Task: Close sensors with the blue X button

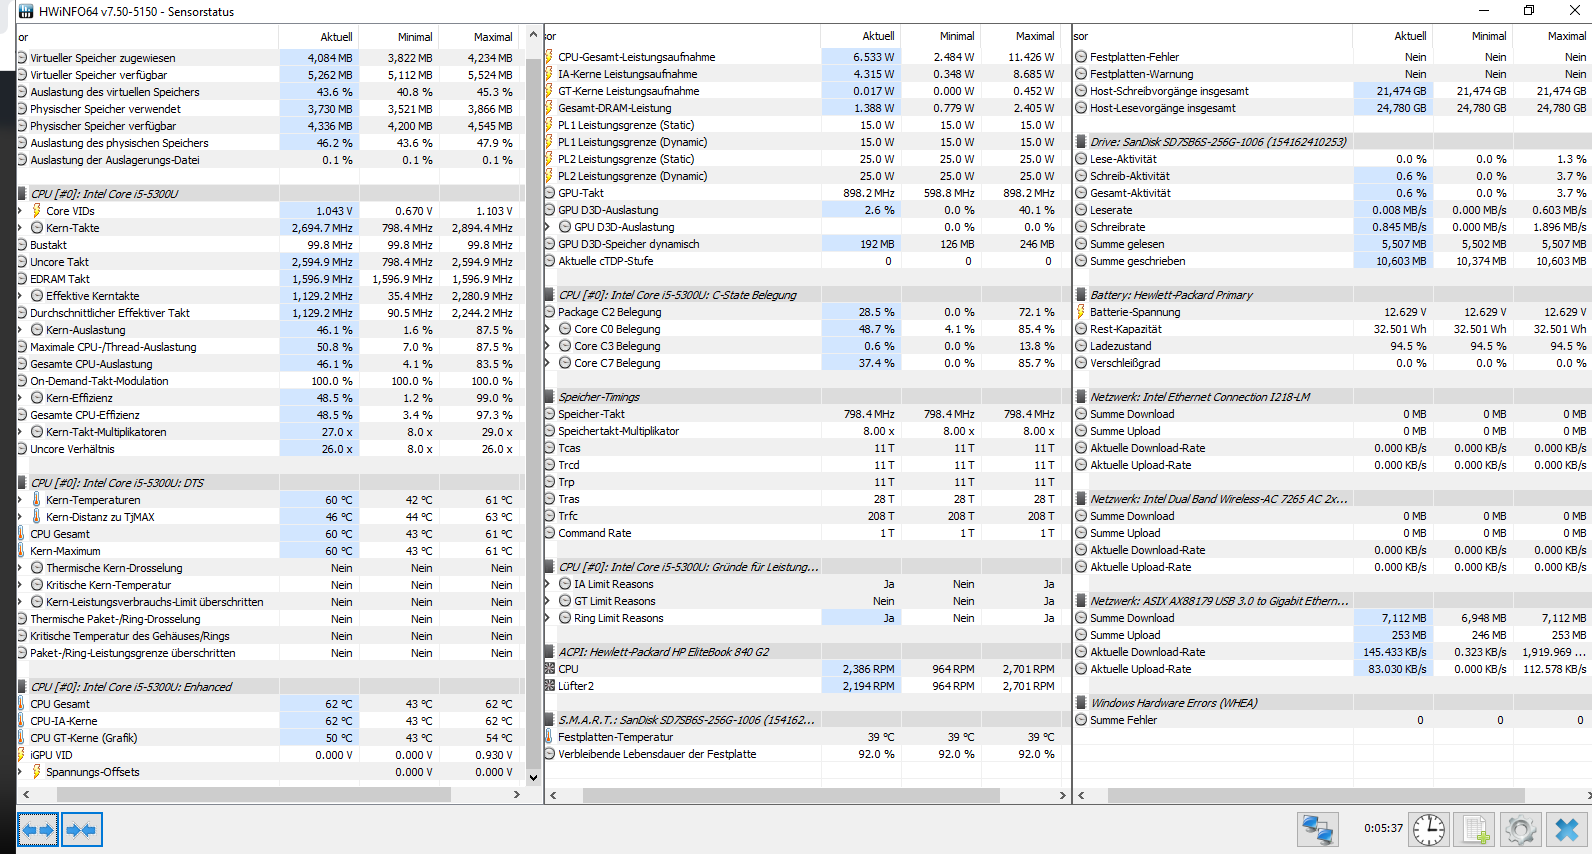Action: click(1567, 829)
